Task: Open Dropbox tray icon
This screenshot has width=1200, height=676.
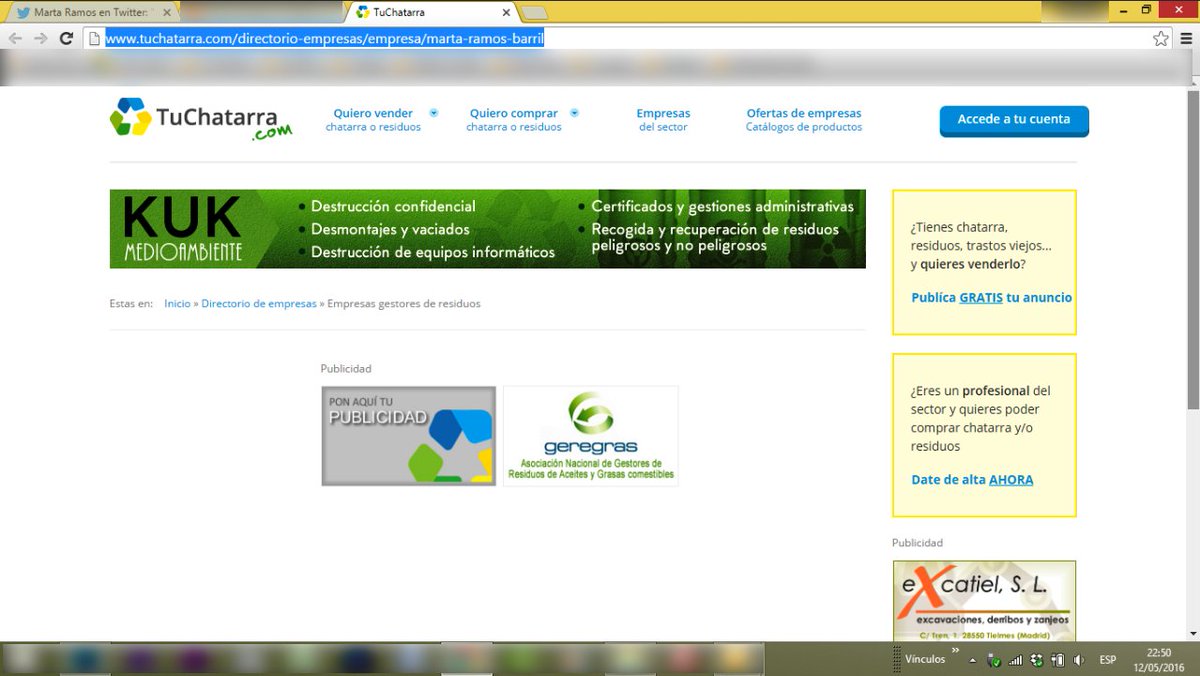Action: [1037, 661]
